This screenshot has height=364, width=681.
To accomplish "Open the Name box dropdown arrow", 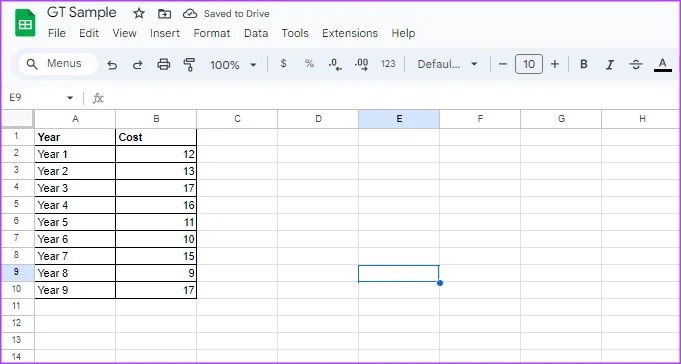I will (70, 98).
